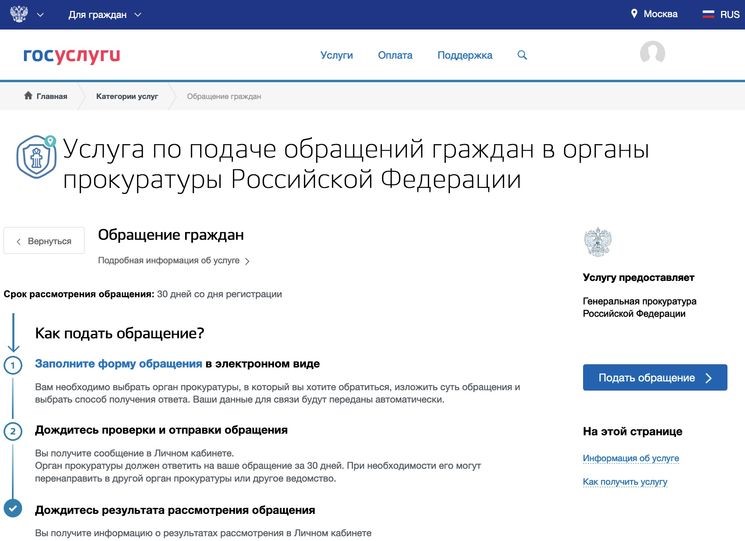Open the 'Поддержка' menu item
Viewport: 745px width, 541px height.
[x=465, y=55]
